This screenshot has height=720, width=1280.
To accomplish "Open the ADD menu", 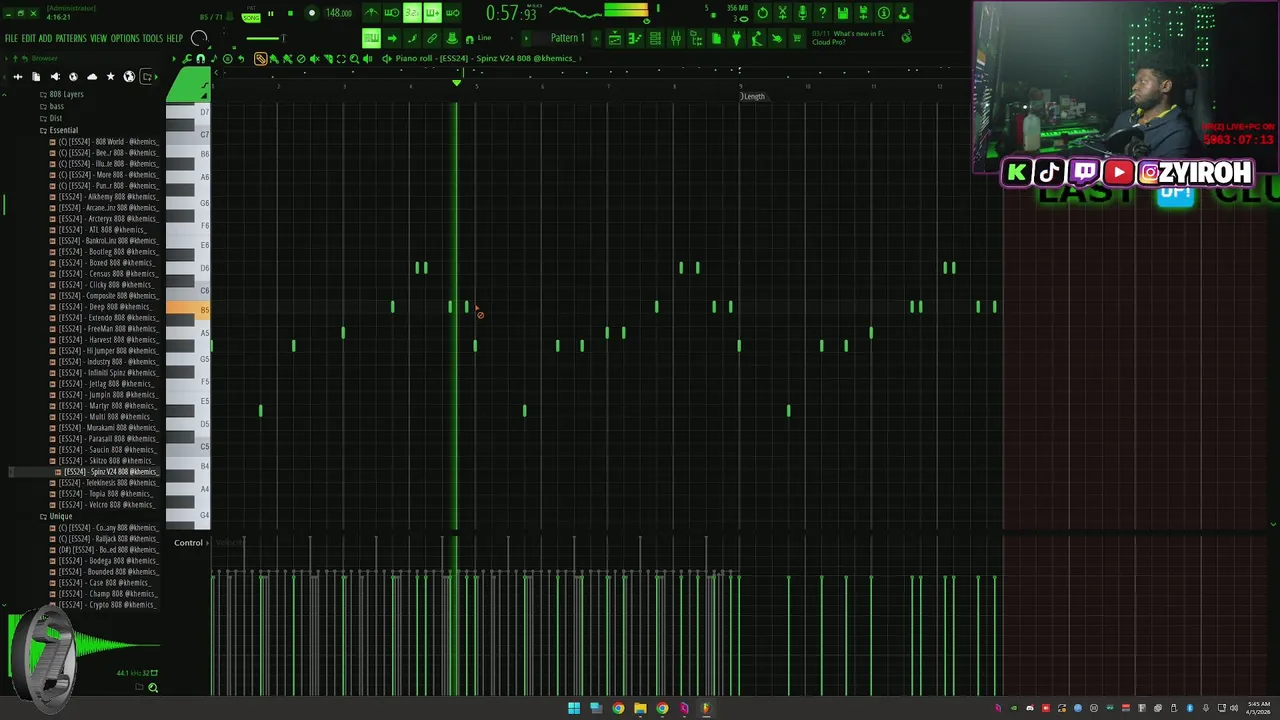I will (x=45, y=38).
